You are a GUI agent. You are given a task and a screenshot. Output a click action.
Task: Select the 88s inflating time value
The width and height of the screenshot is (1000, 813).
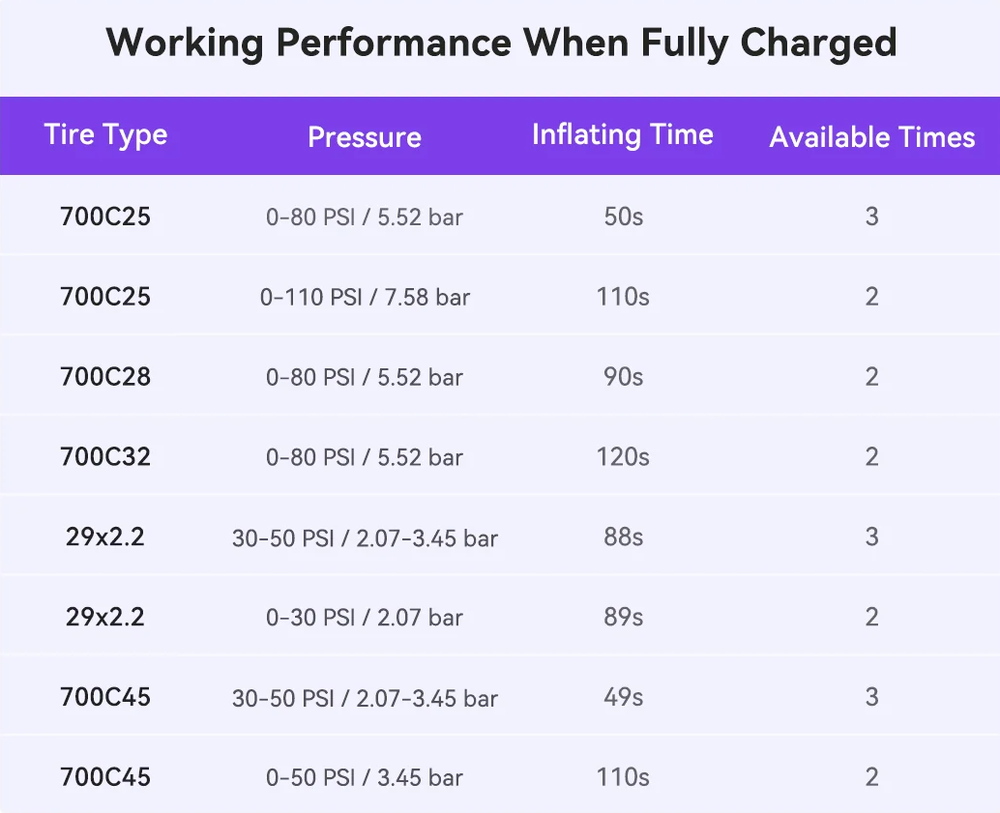point(623,537)
